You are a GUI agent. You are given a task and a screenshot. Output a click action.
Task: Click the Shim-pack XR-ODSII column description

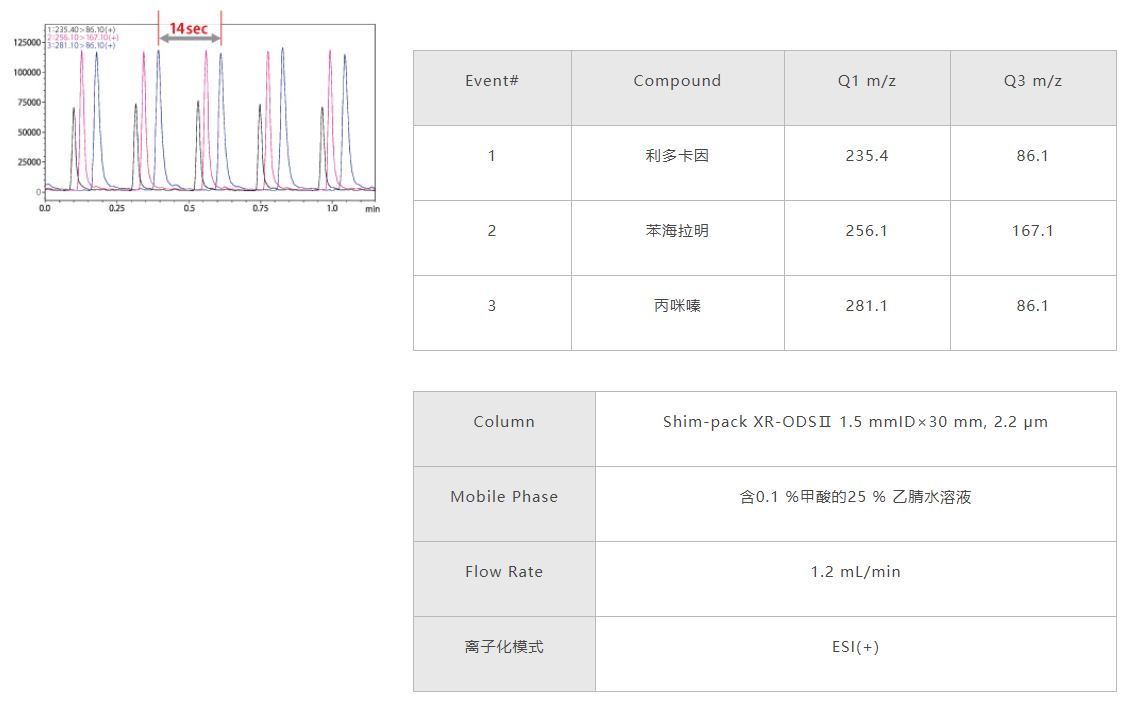point(855,422)
